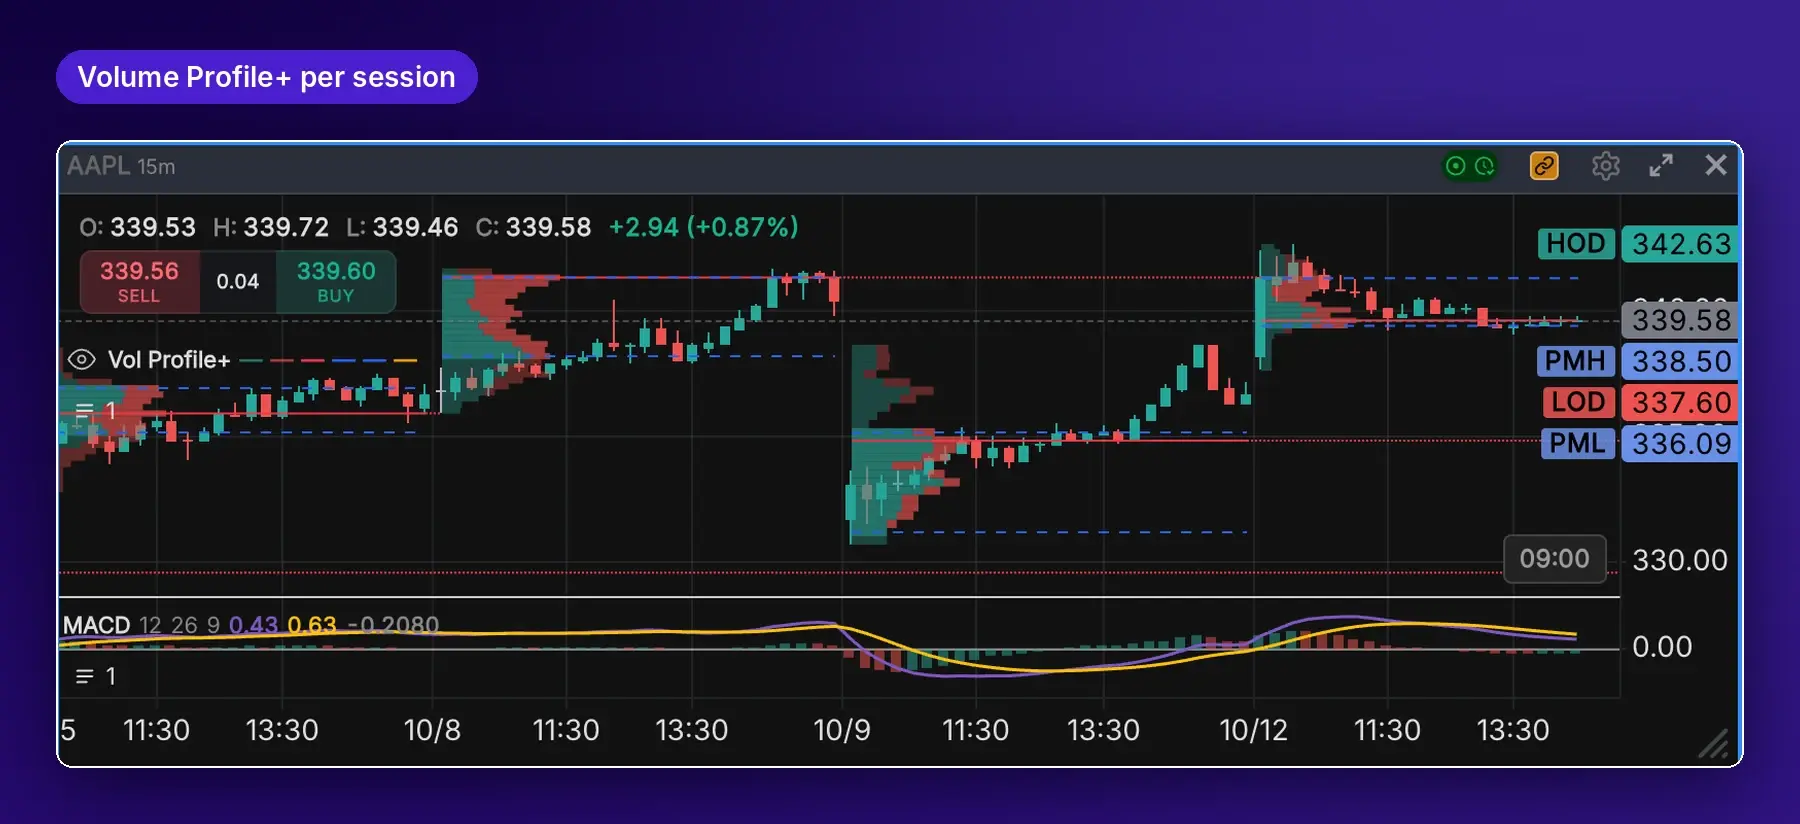Grab the corner resize handle of the chart
Screen dimensions: 1800x824
(x=1714, y=744)
